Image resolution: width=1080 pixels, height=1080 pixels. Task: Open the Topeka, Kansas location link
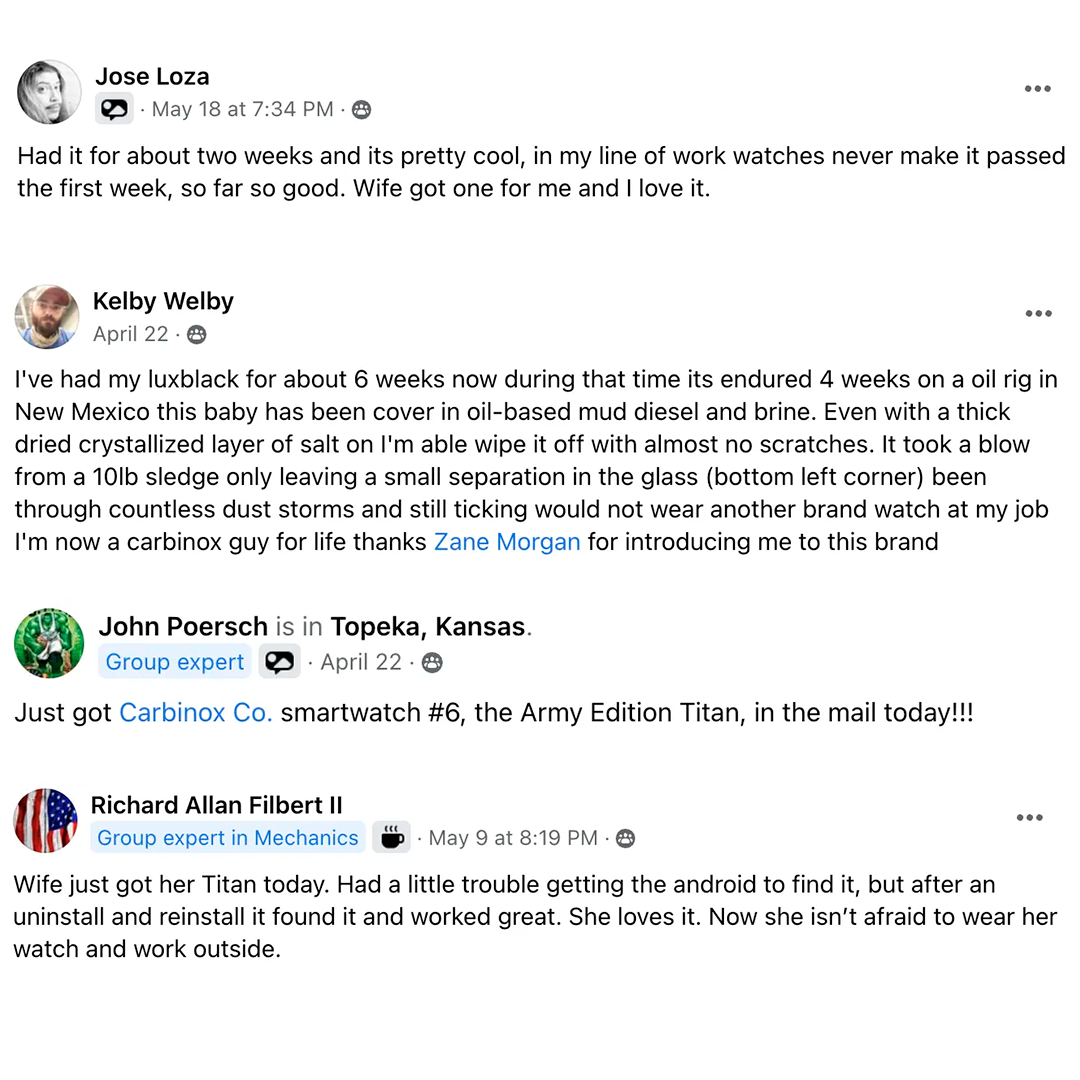tap(428, 627)
